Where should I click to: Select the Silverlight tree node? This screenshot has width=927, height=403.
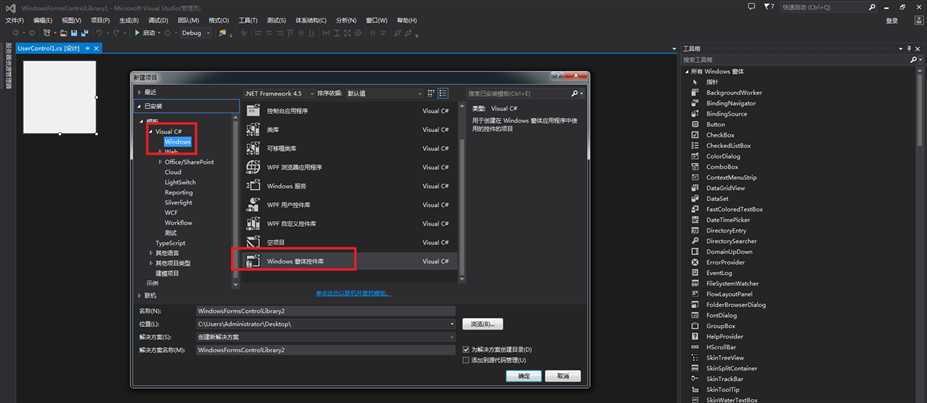click(x=179, y=202)
